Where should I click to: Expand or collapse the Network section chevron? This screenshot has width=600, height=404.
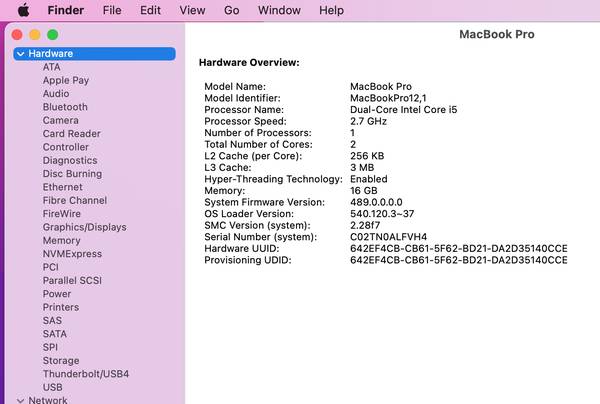click(x=20, y=400)
